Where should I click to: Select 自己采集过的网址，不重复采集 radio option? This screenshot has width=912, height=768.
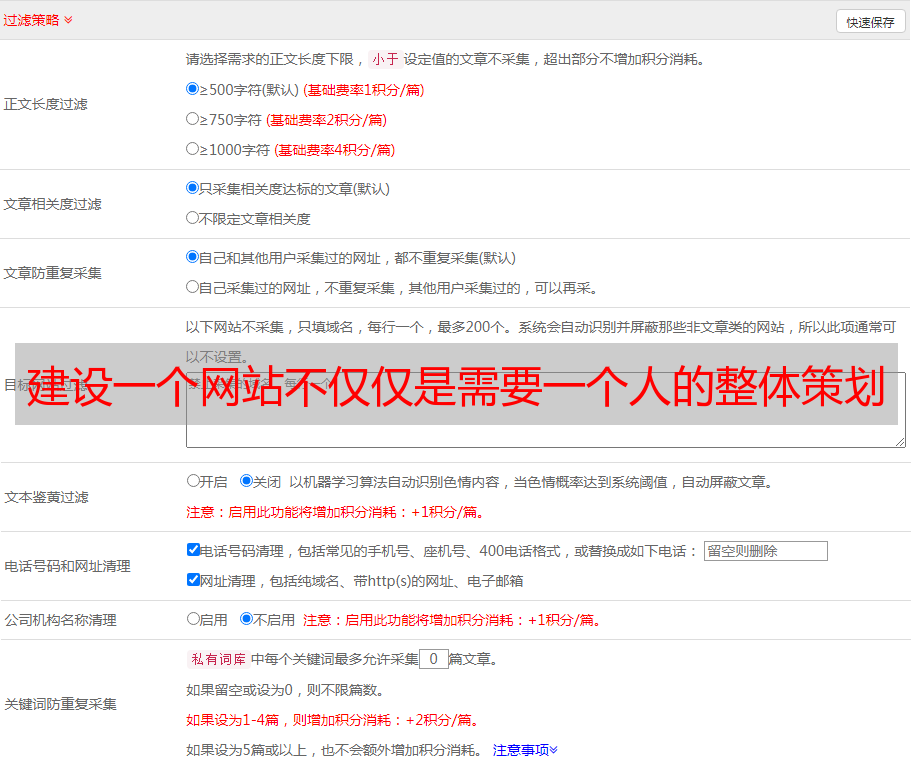pyautogui.click(x=192, y=287)
